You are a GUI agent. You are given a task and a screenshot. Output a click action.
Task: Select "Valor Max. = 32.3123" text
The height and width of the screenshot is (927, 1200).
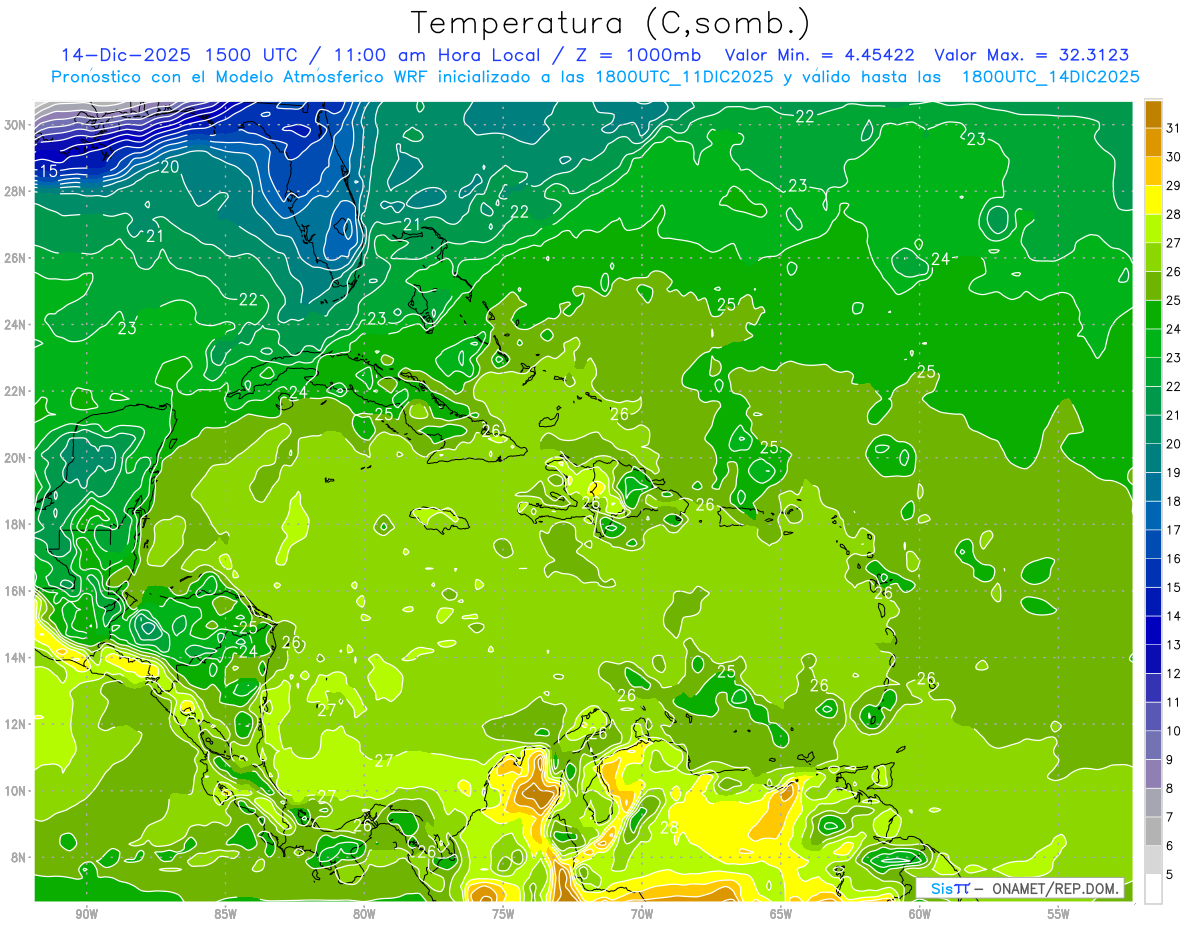[1032, 55]
